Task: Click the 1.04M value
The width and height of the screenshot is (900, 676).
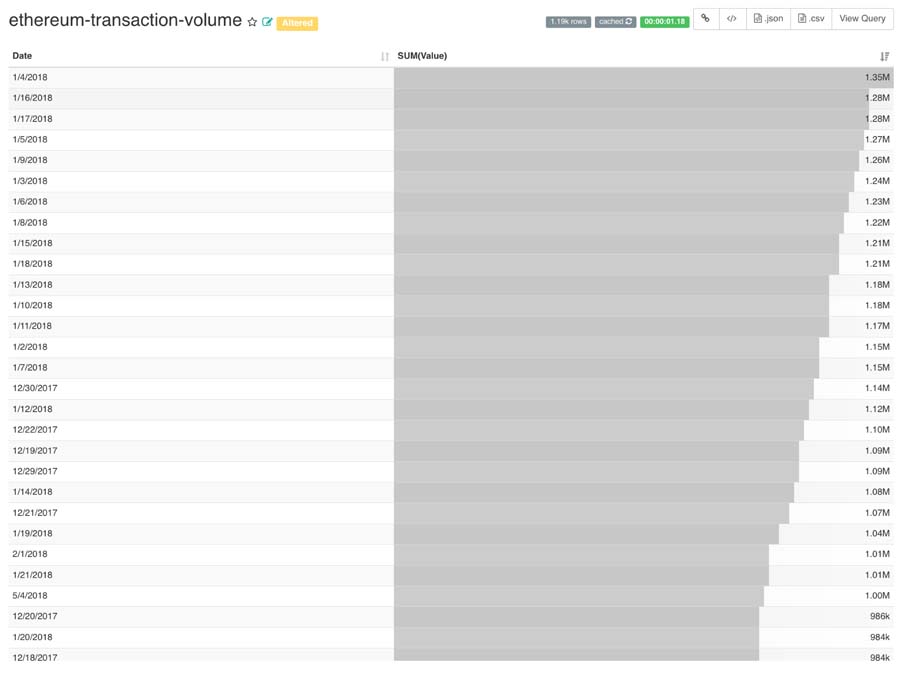Action: [x=877, y=534]
